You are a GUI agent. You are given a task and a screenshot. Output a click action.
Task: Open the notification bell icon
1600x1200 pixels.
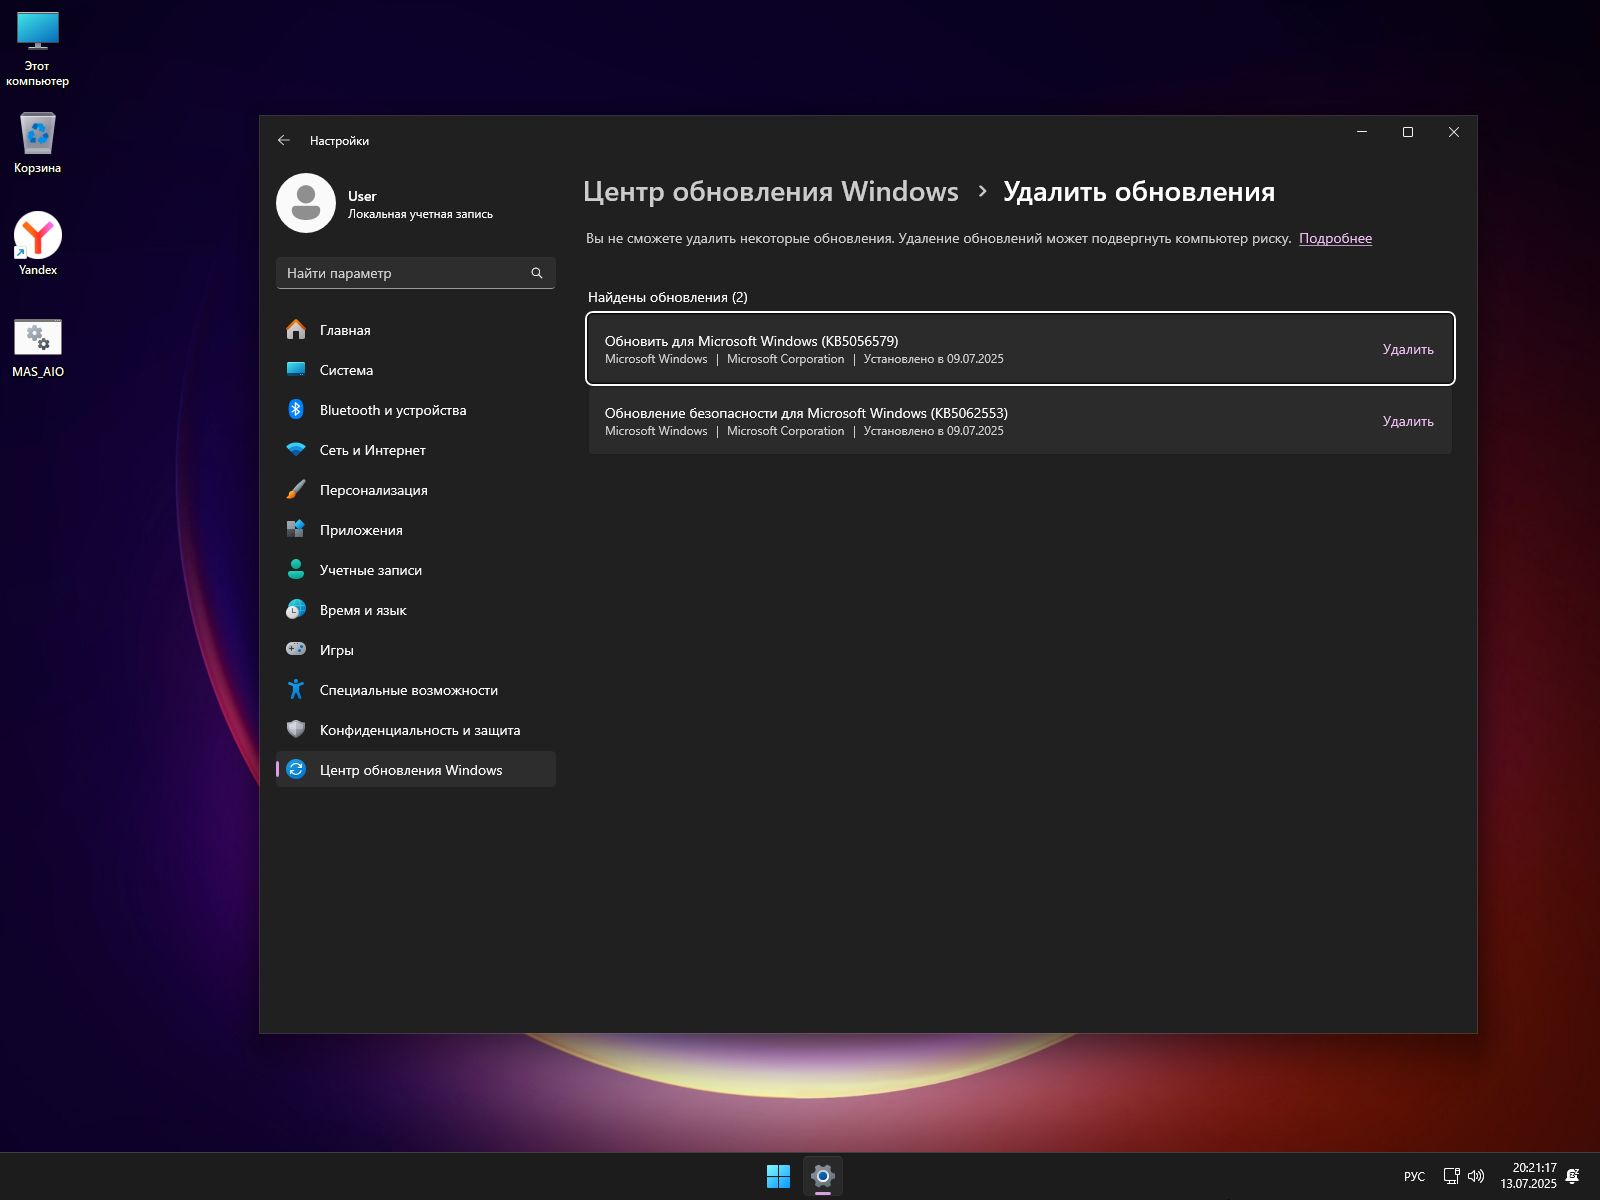[1573, 1176]
